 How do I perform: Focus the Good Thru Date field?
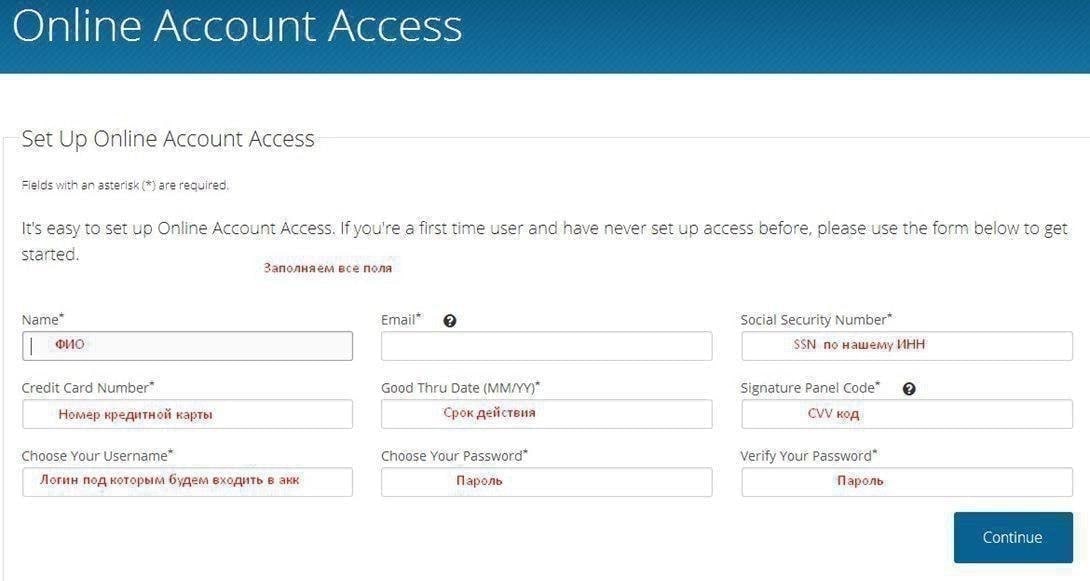click(x=546, y=414)
